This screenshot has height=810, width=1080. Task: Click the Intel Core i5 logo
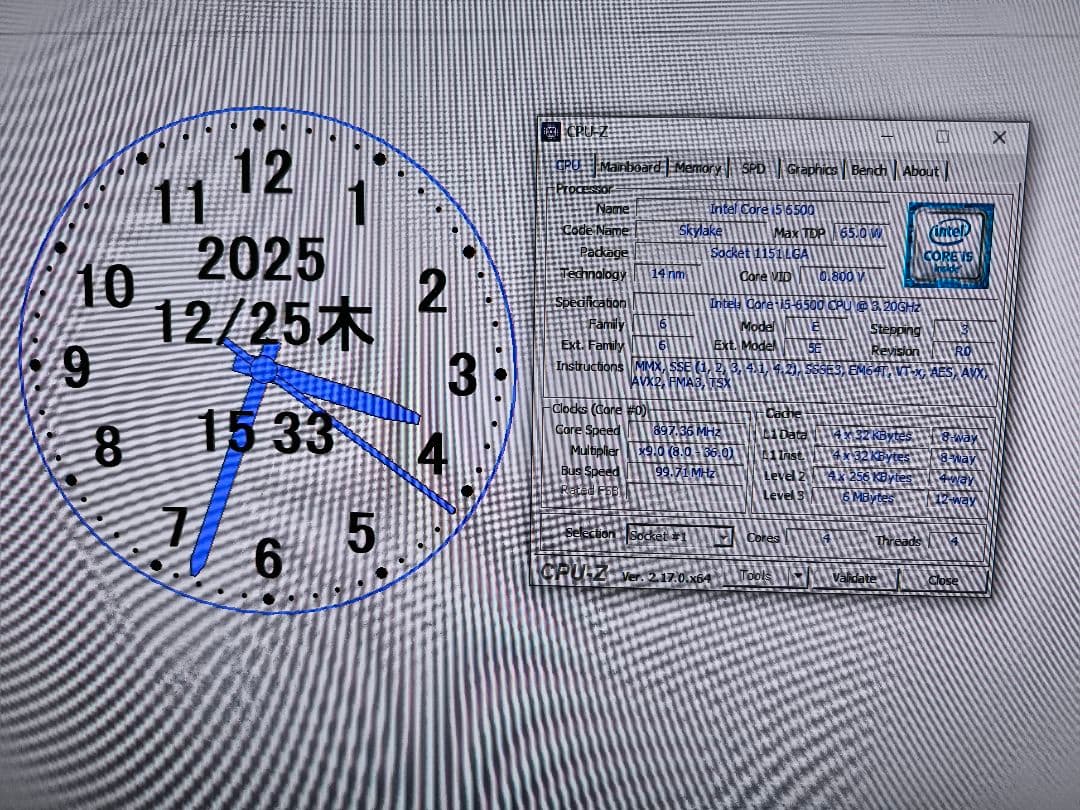coord(948,246)
